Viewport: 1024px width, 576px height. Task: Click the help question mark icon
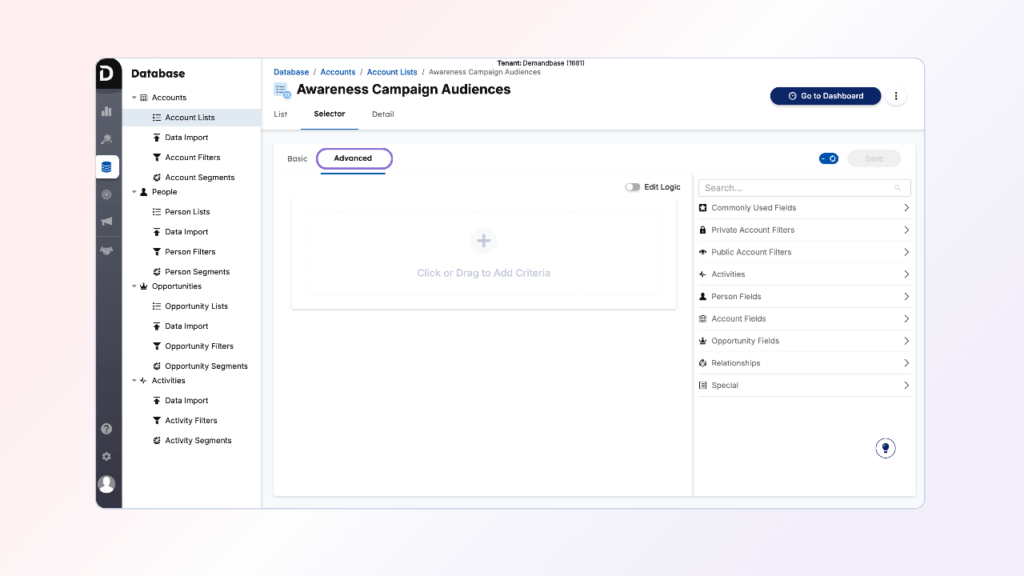coord(107,429)
